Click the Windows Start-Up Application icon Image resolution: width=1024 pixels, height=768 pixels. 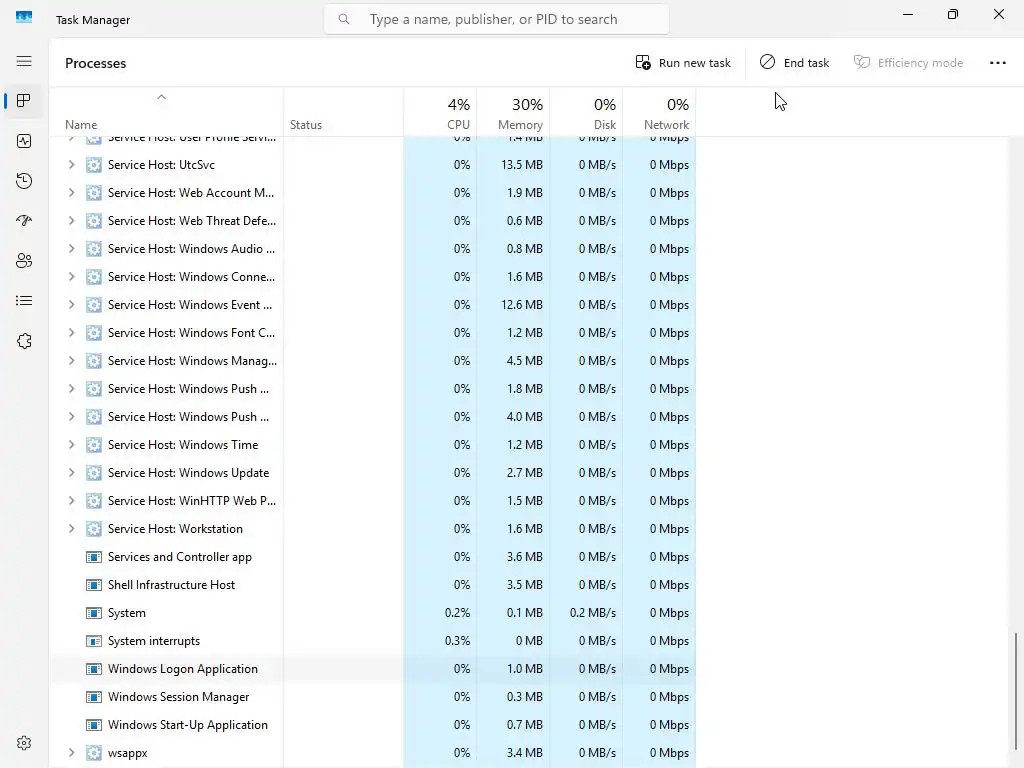tap(94, 725)
